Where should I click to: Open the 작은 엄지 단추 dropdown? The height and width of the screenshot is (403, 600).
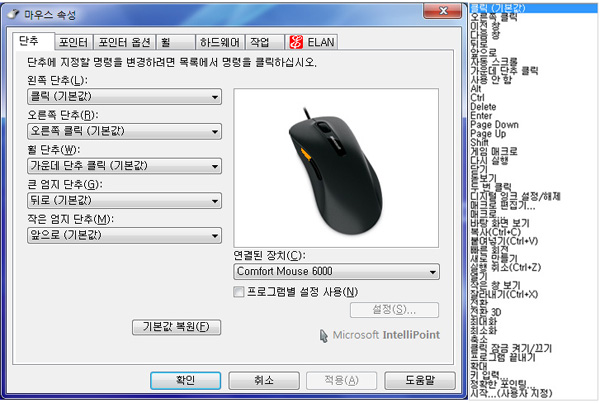coord(124,235)
